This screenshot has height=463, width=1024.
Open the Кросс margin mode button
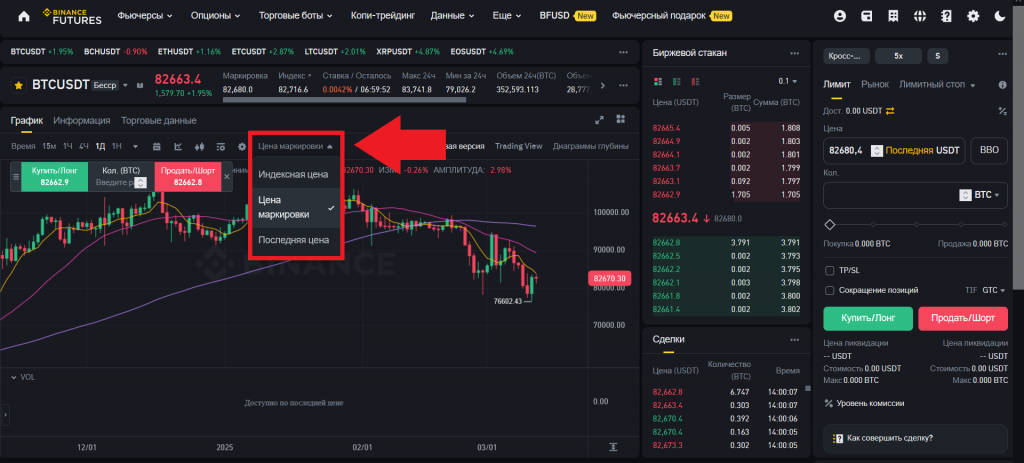point(846,56)
